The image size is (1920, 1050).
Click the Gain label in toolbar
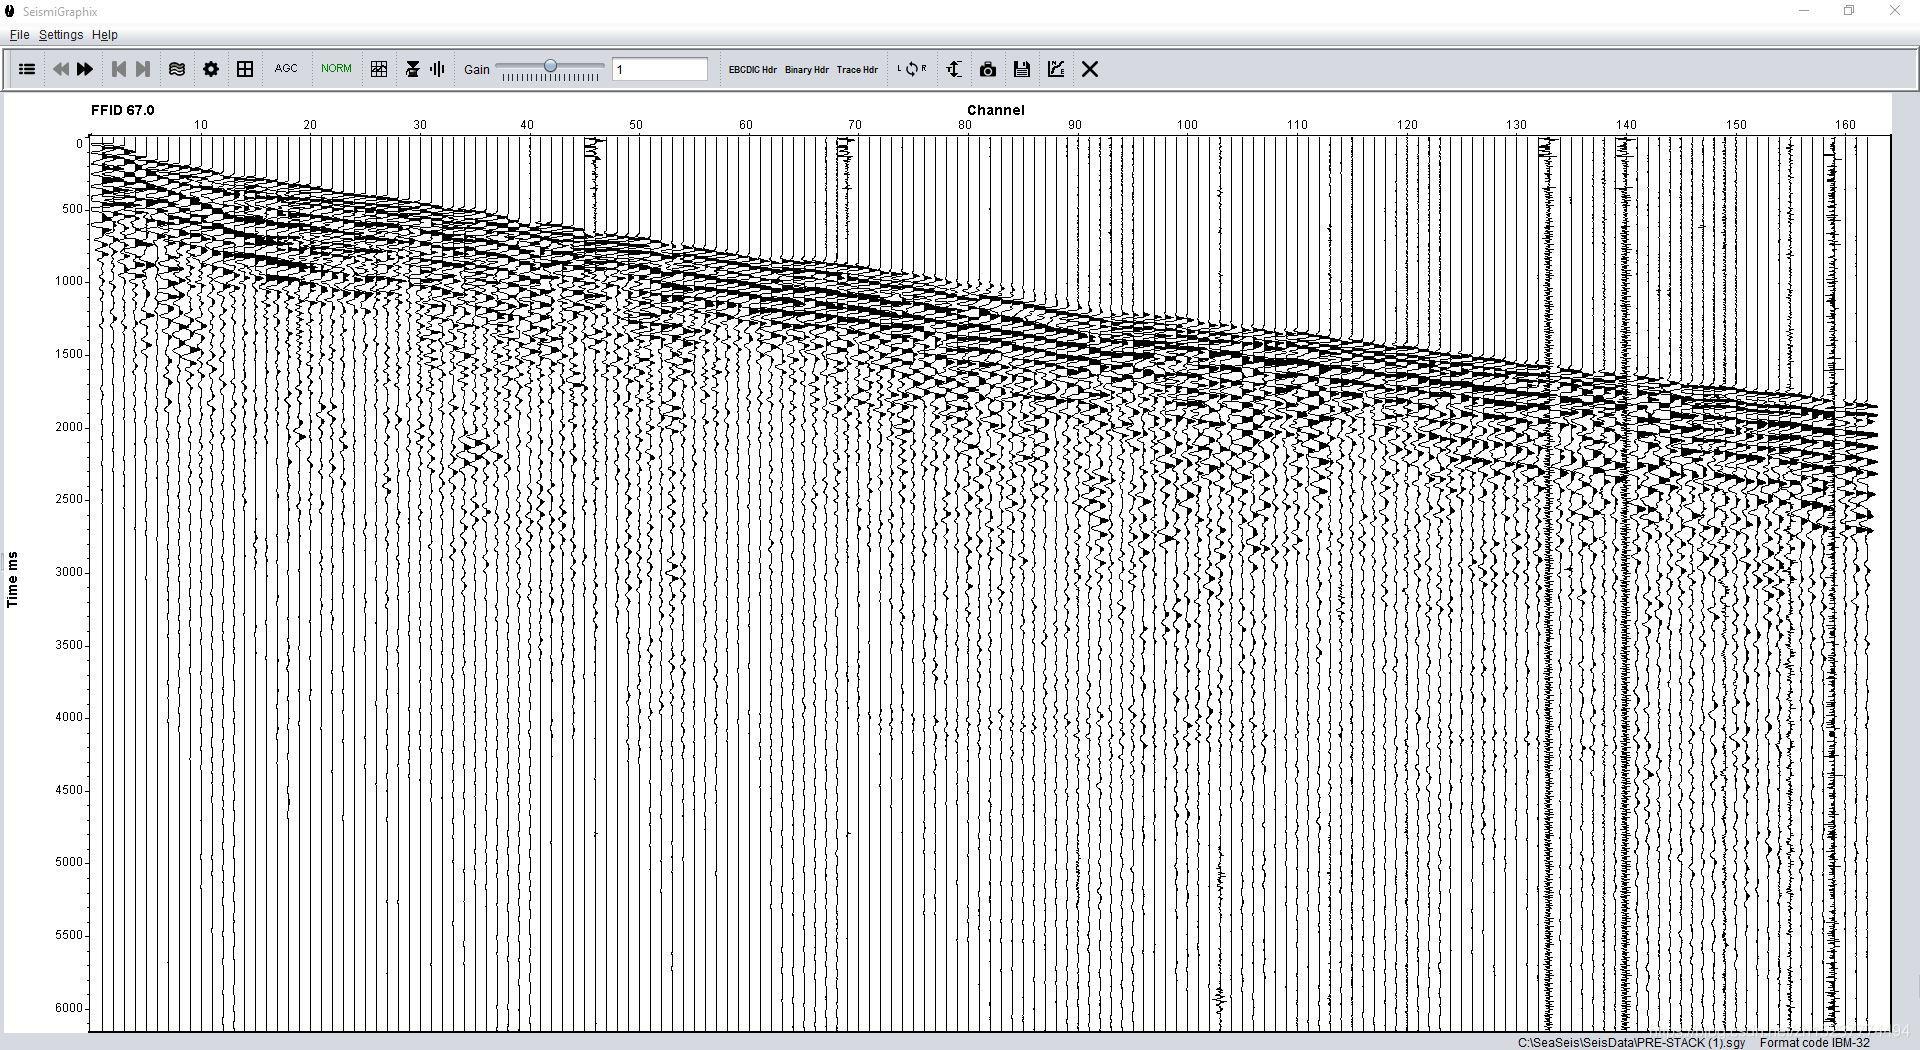(x=477, y=70)
